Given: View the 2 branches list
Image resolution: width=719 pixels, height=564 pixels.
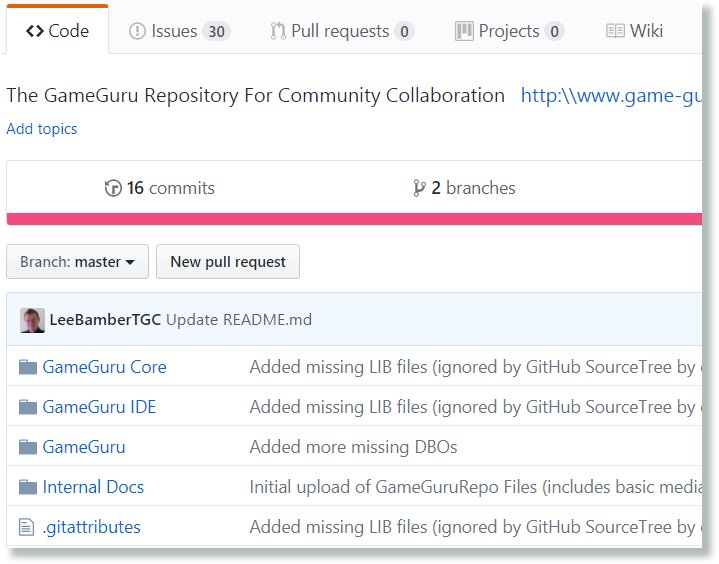Looking at the screenshot, I should tap(464, 188).
